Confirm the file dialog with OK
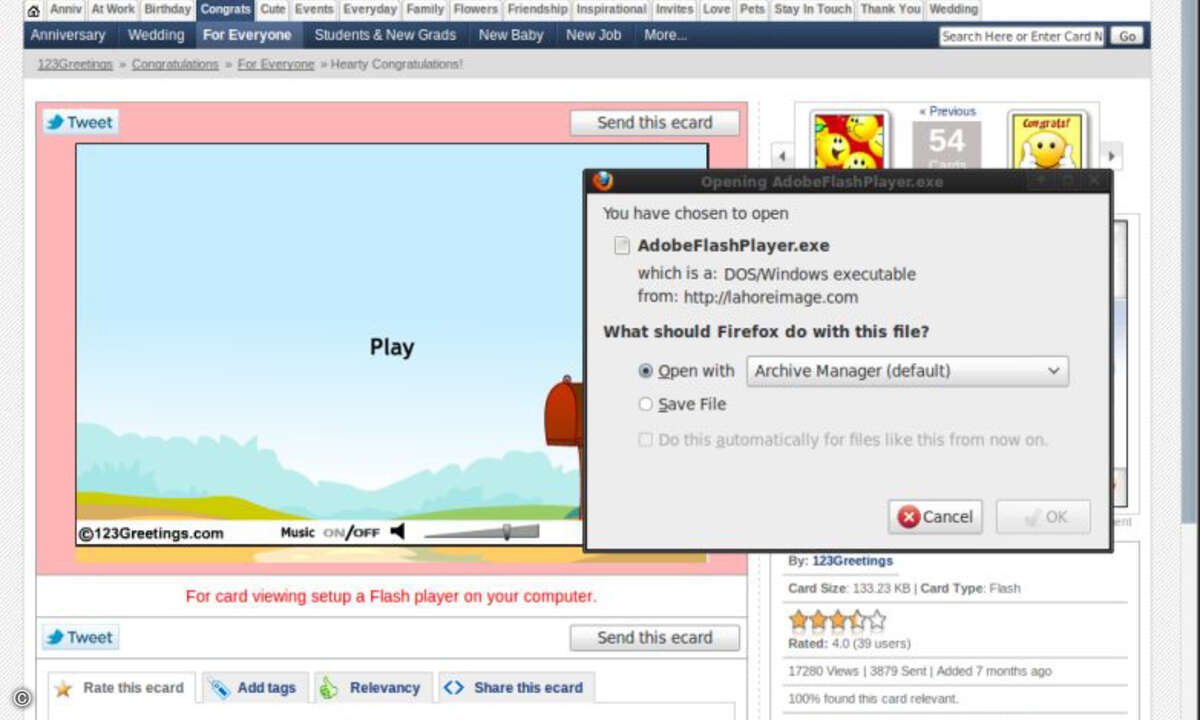 pos(1043,517)
